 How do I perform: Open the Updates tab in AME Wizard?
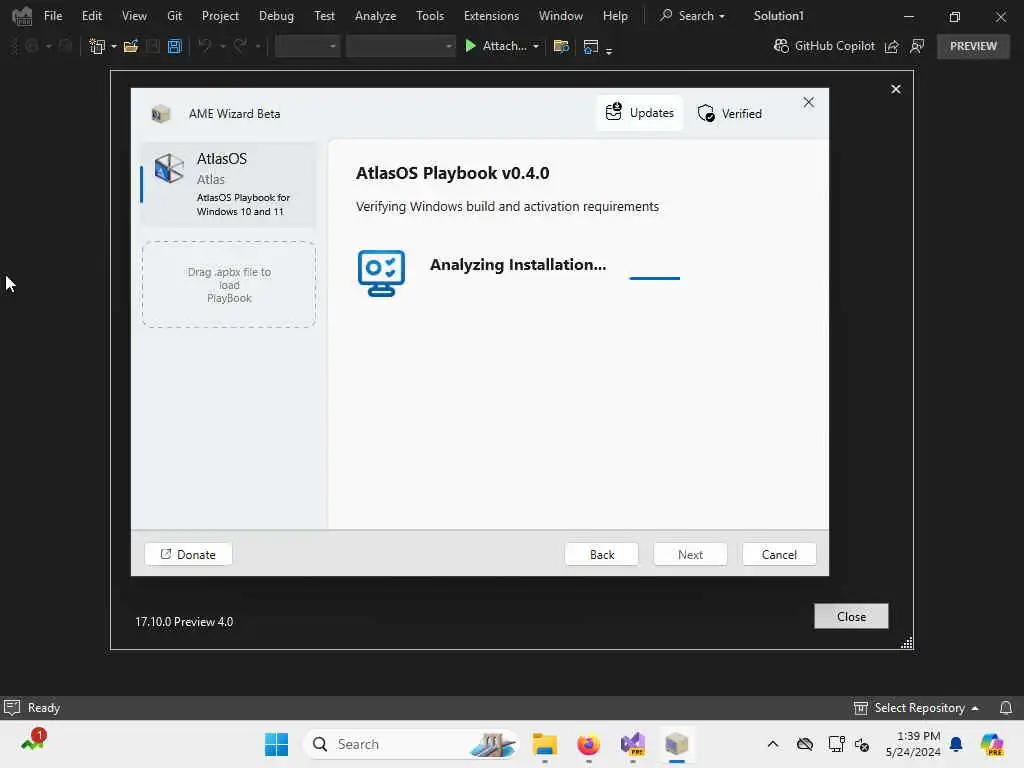coord(639,113)
